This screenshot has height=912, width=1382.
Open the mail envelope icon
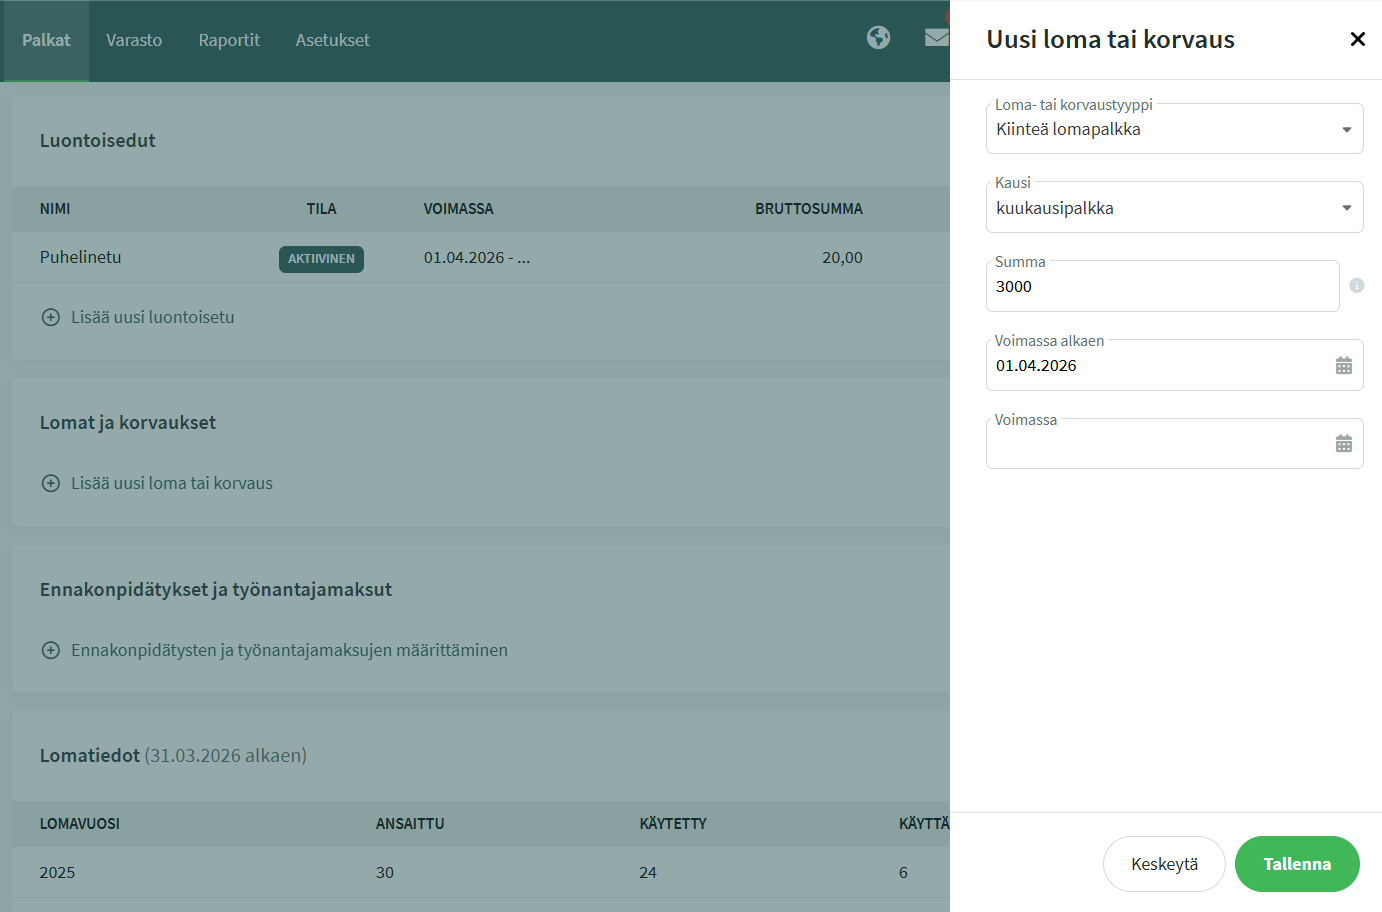936,38
